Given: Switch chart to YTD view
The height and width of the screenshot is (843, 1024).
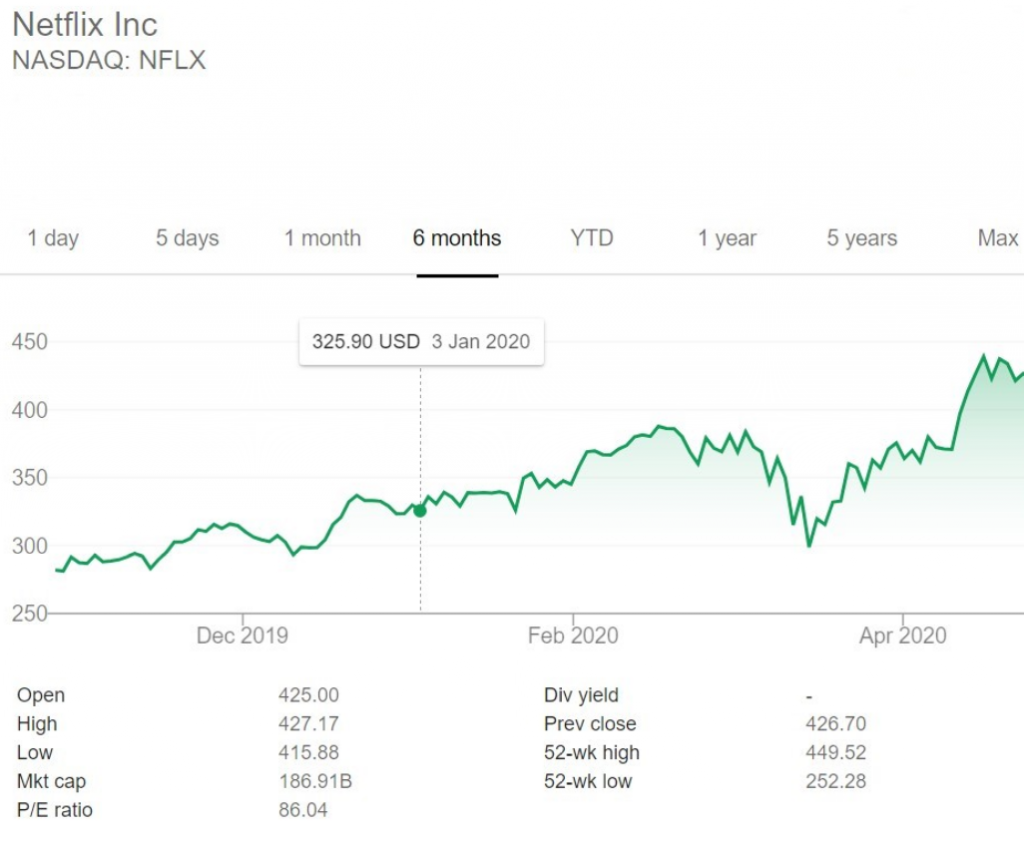Looking at the screenshot, I should 592,238.
